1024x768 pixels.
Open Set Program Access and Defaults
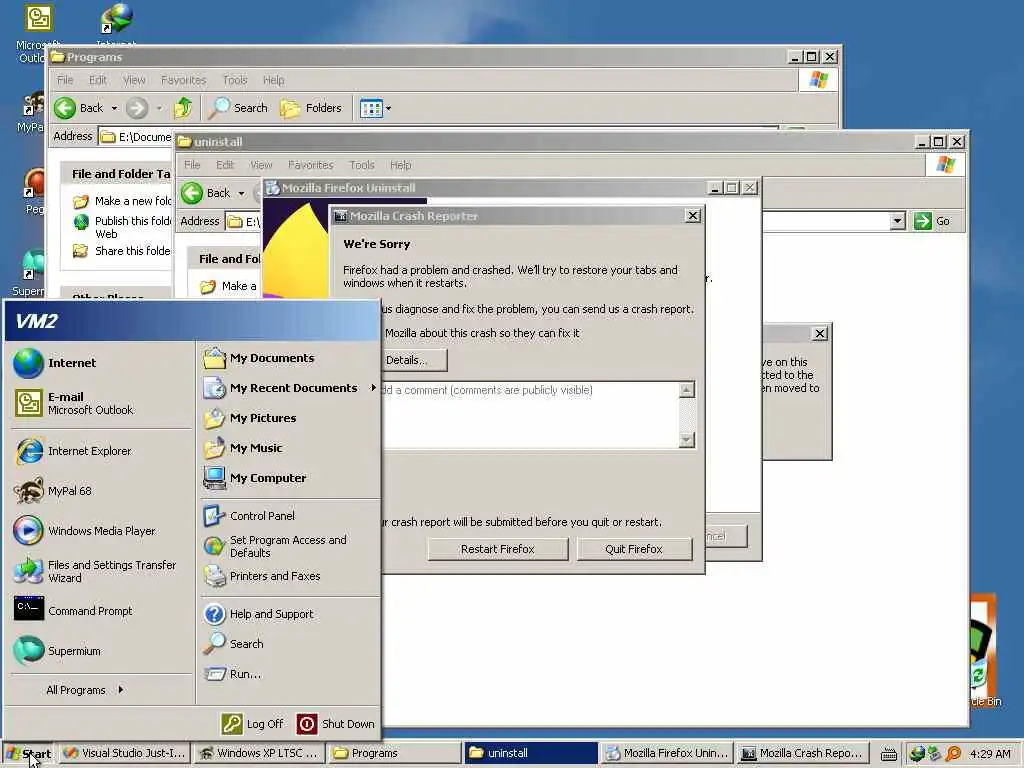290,546
